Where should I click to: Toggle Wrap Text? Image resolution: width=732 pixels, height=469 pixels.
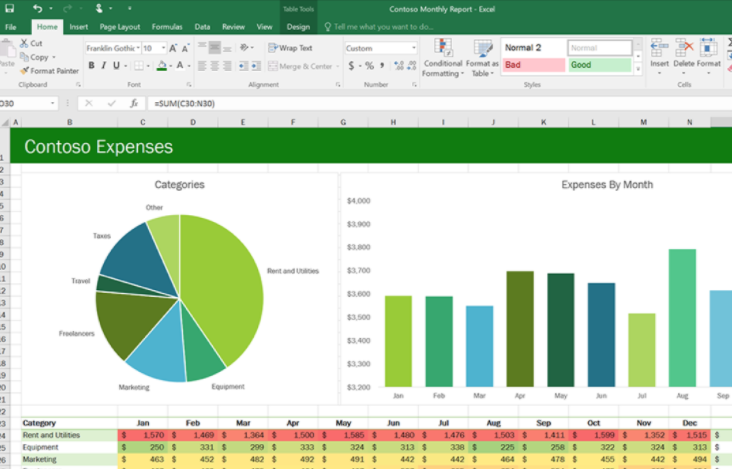coord(290,48)
